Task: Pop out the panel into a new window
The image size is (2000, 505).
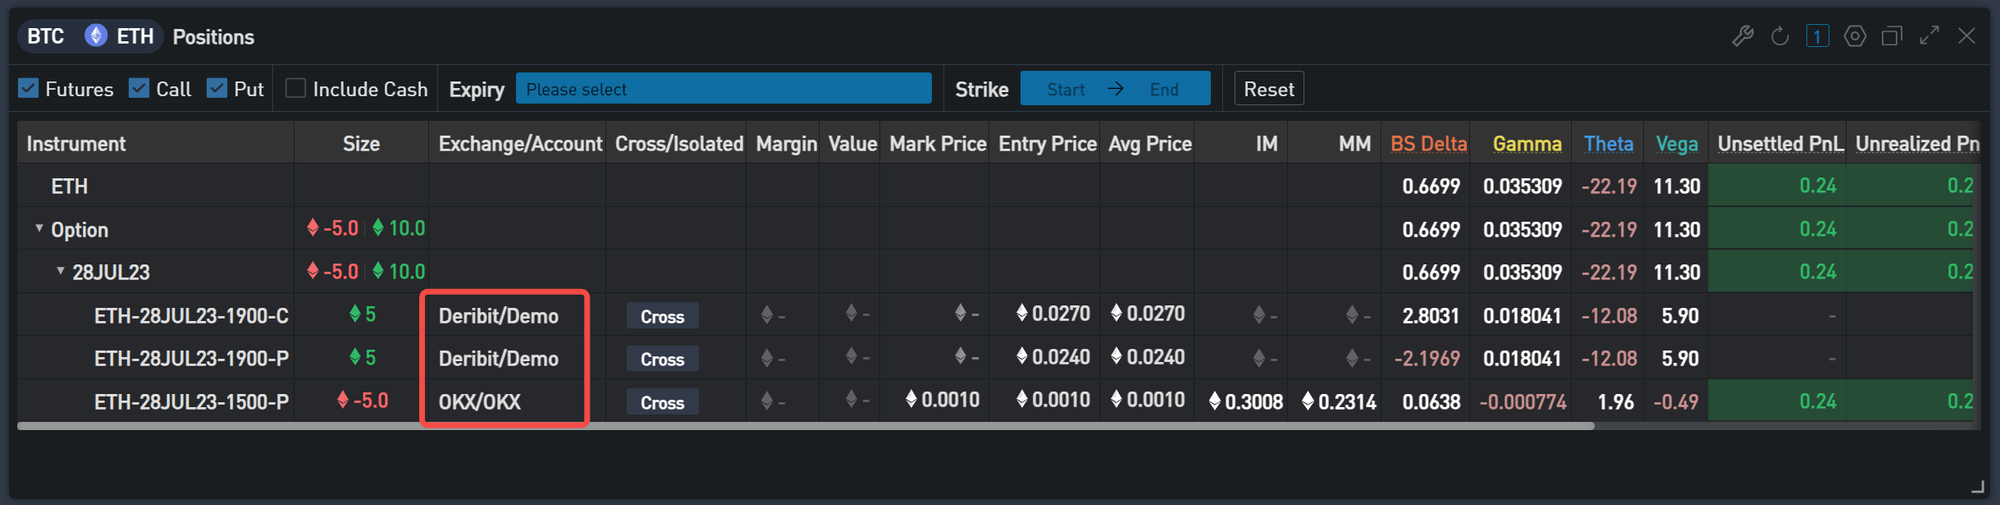Action: click(x=1892, y=37)
